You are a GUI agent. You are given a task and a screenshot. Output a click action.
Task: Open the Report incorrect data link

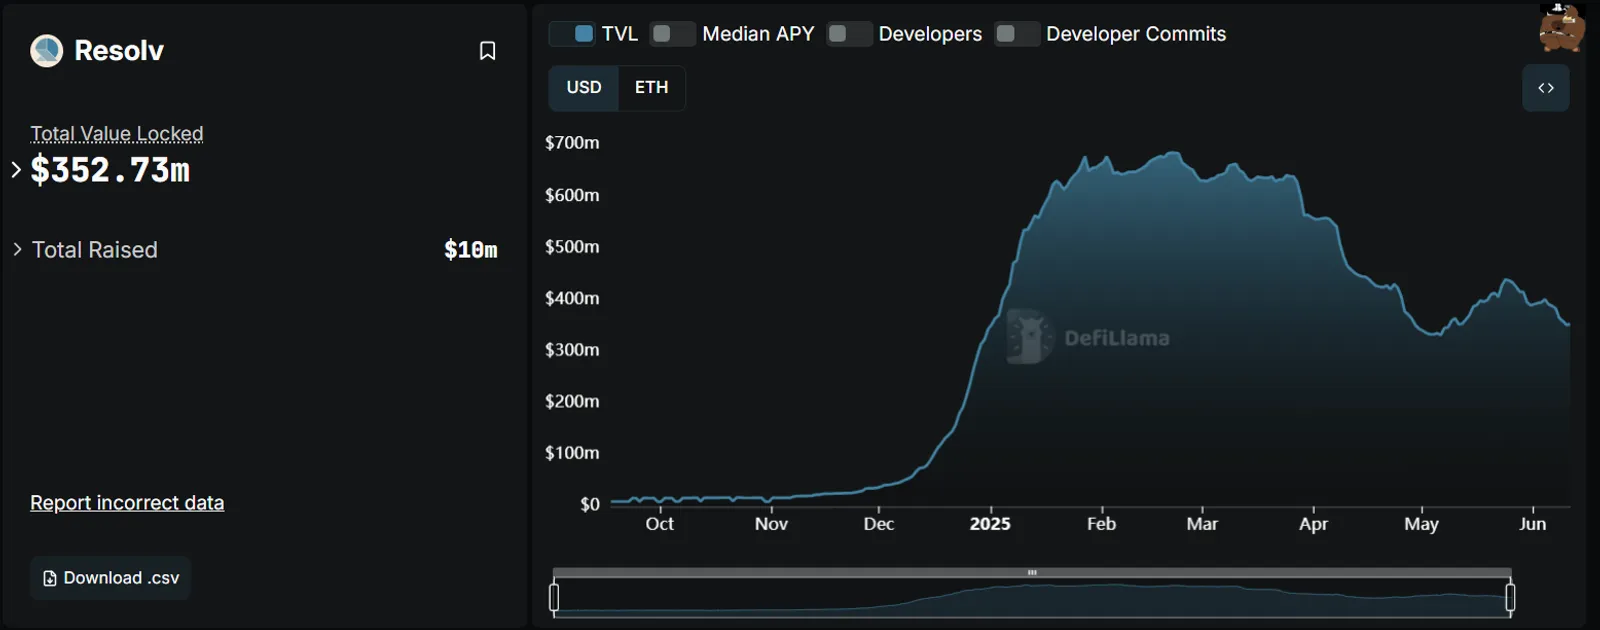pos(127,503)
